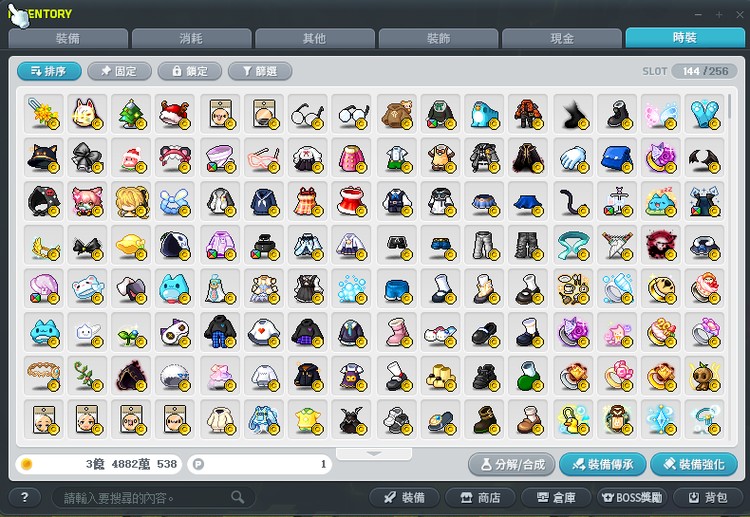Click the 分解/合成 button

click(511, 464)
